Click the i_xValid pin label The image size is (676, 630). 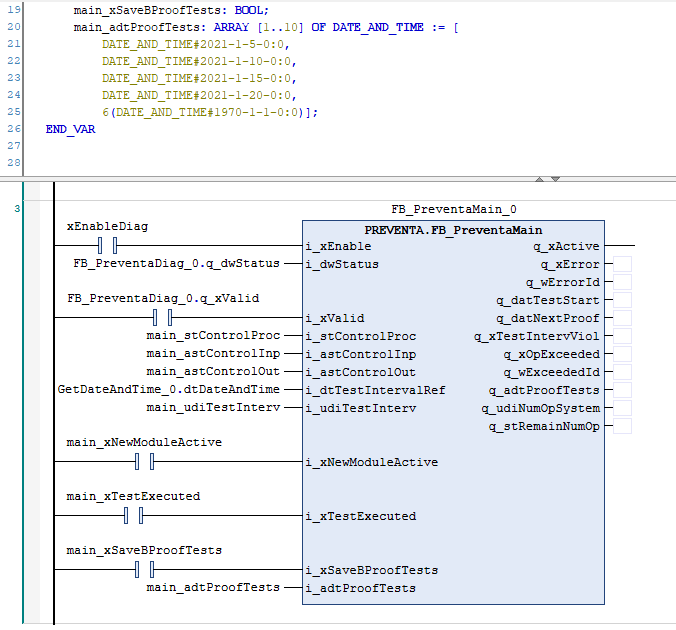click(x=335, y=318)
